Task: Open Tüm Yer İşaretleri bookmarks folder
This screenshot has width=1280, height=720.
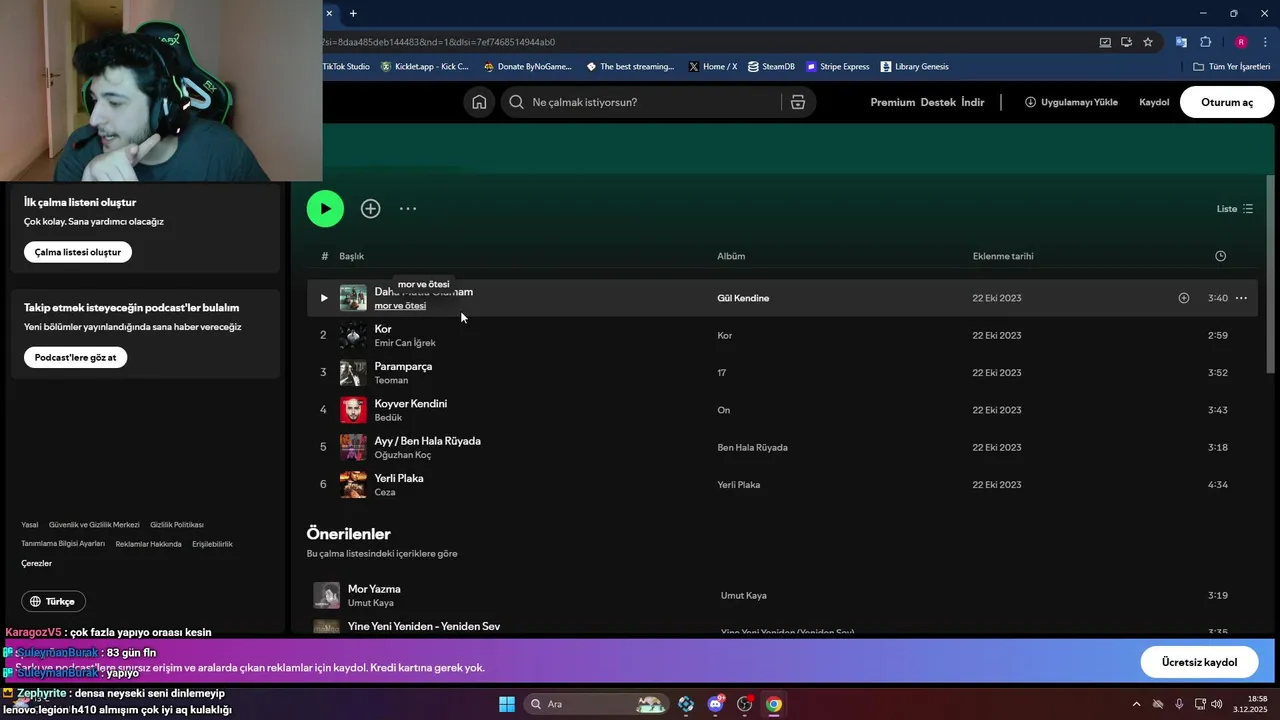Action: tap(1232, 67)
